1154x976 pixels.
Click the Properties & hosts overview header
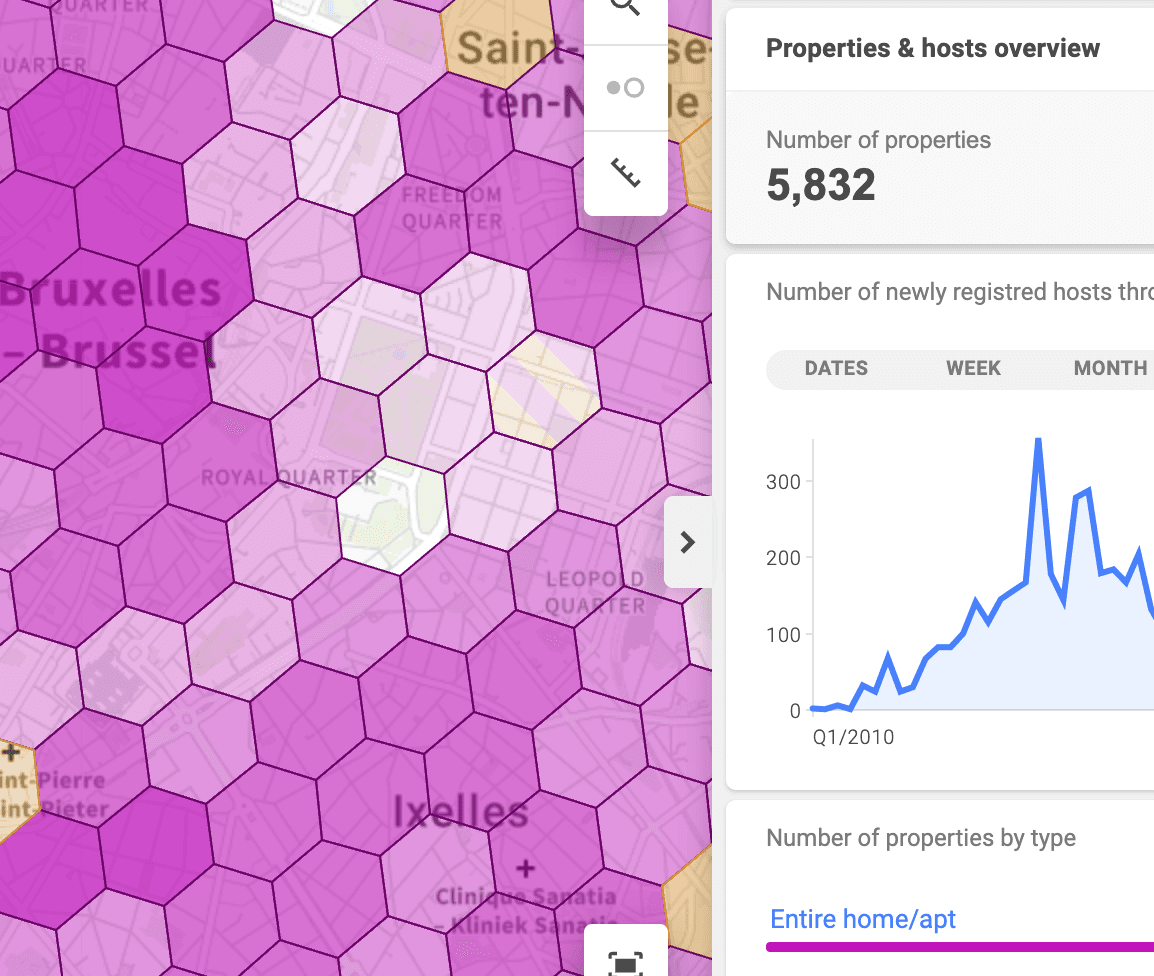[933, 47]
